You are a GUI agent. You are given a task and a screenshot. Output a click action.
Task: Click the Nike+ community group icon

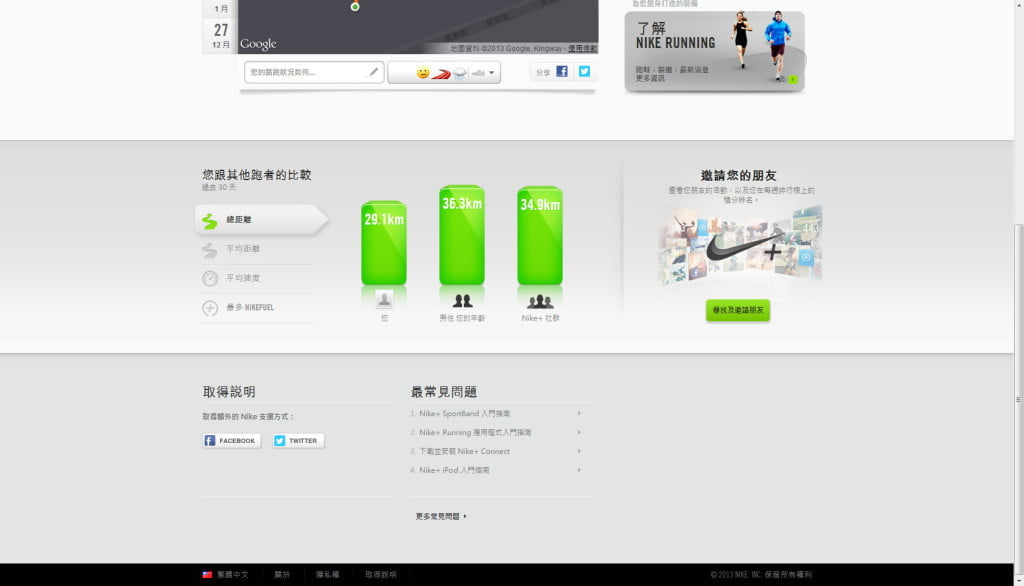coord(540,300)
